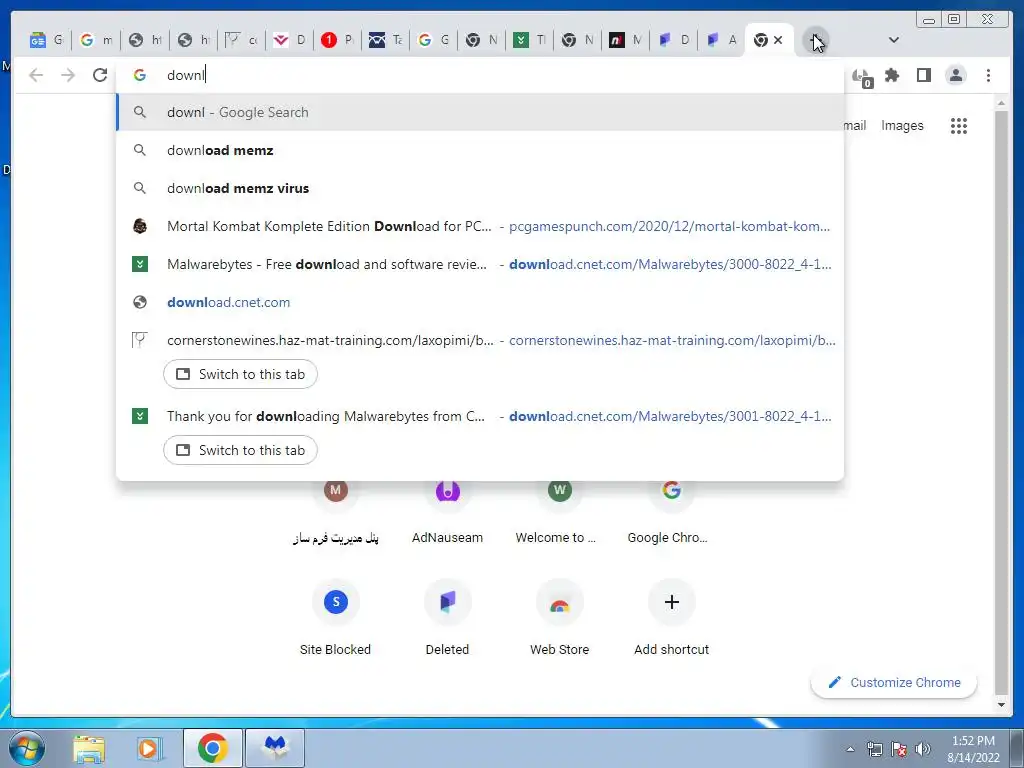
Task: Open the profile avatar menu
Action: [955, 75]
